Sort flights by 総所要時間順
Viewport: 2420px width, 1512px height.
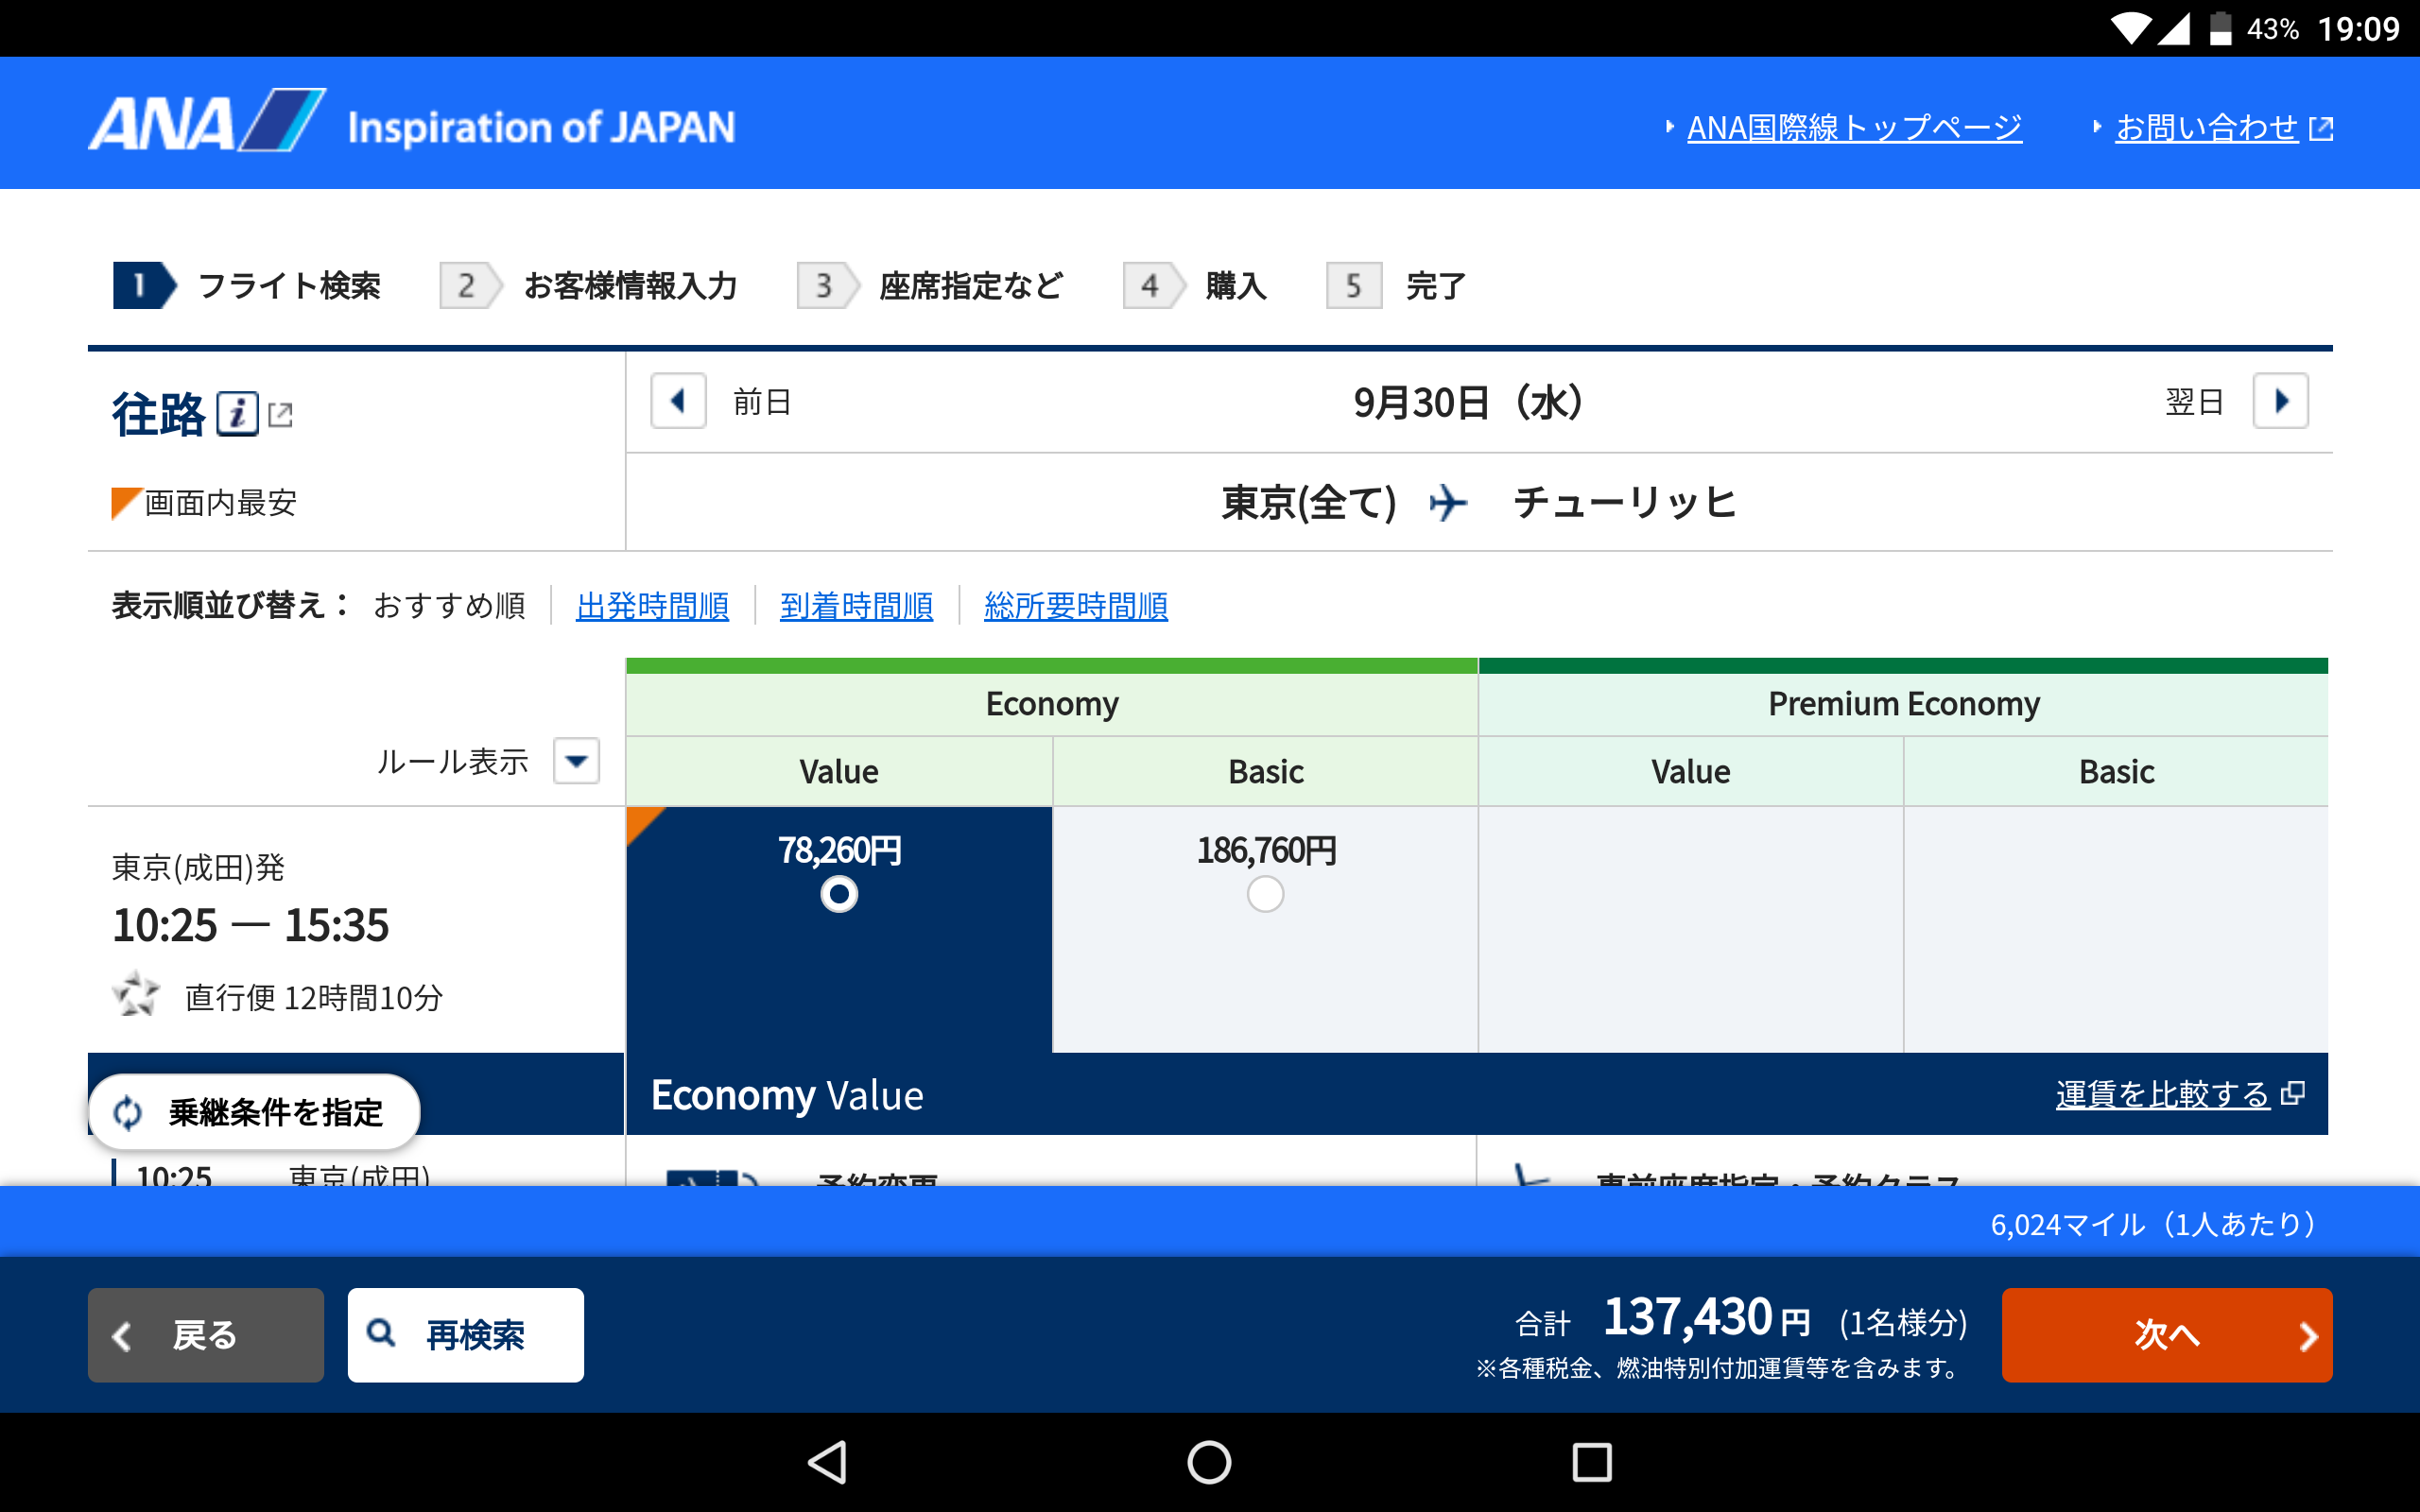click(x=1075, y=606)
